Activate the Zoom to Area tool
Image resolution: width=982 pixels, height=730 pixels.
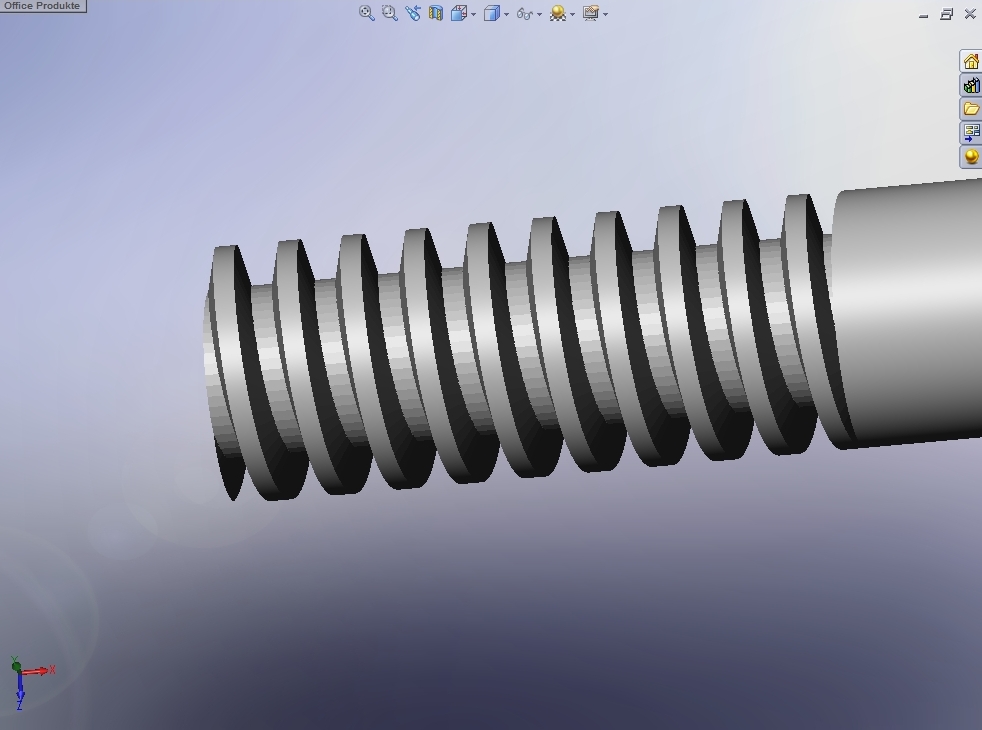pos(390,13)
